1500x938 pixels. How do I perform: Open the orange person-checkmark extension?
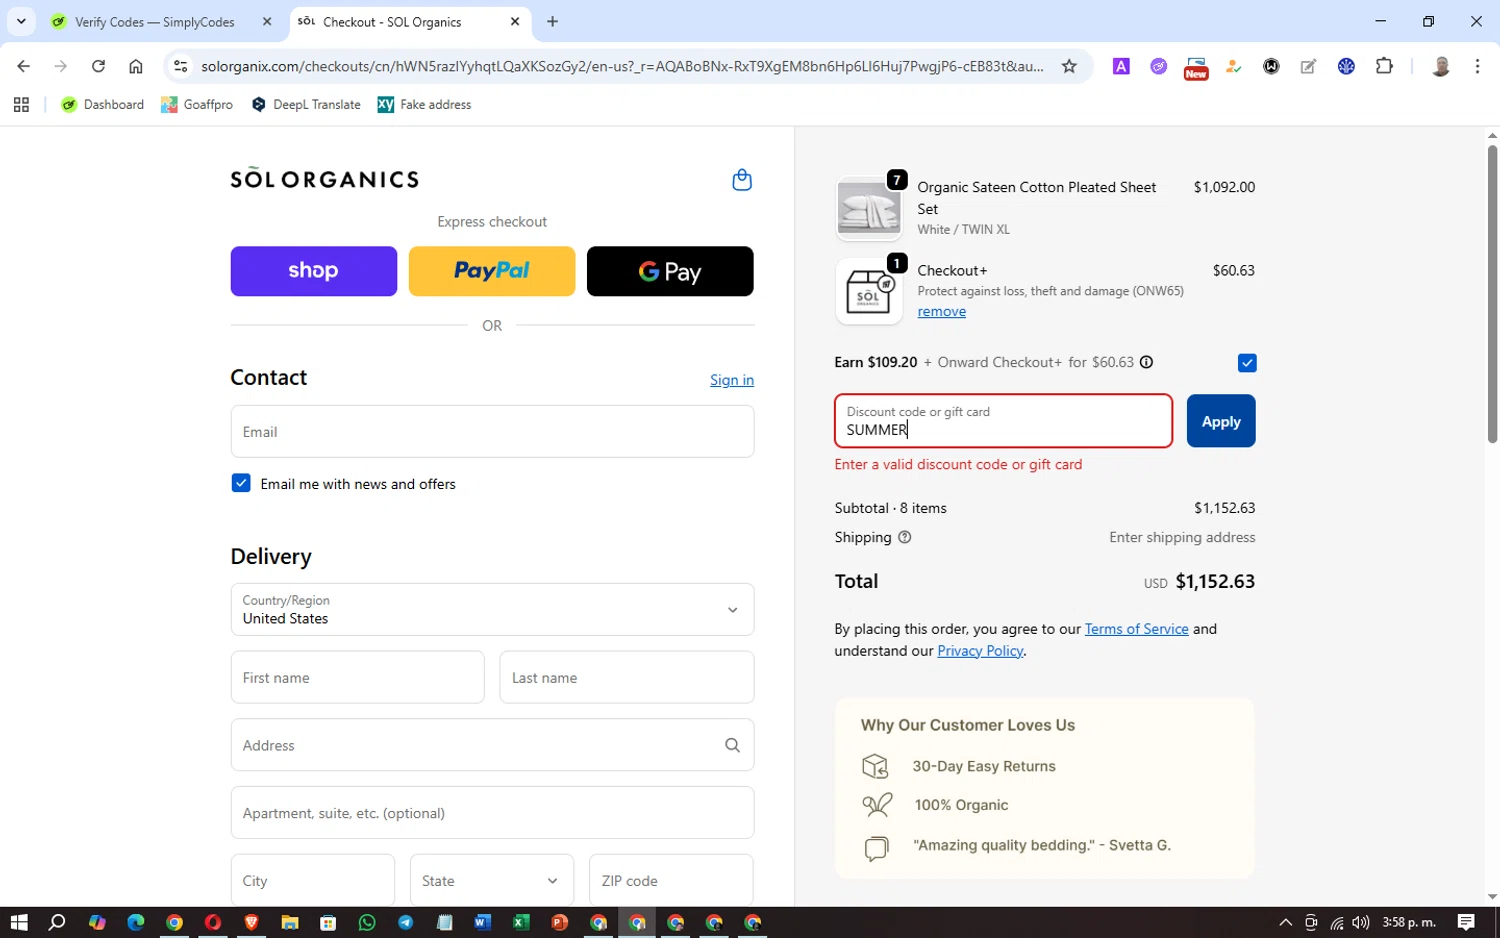1234,66
